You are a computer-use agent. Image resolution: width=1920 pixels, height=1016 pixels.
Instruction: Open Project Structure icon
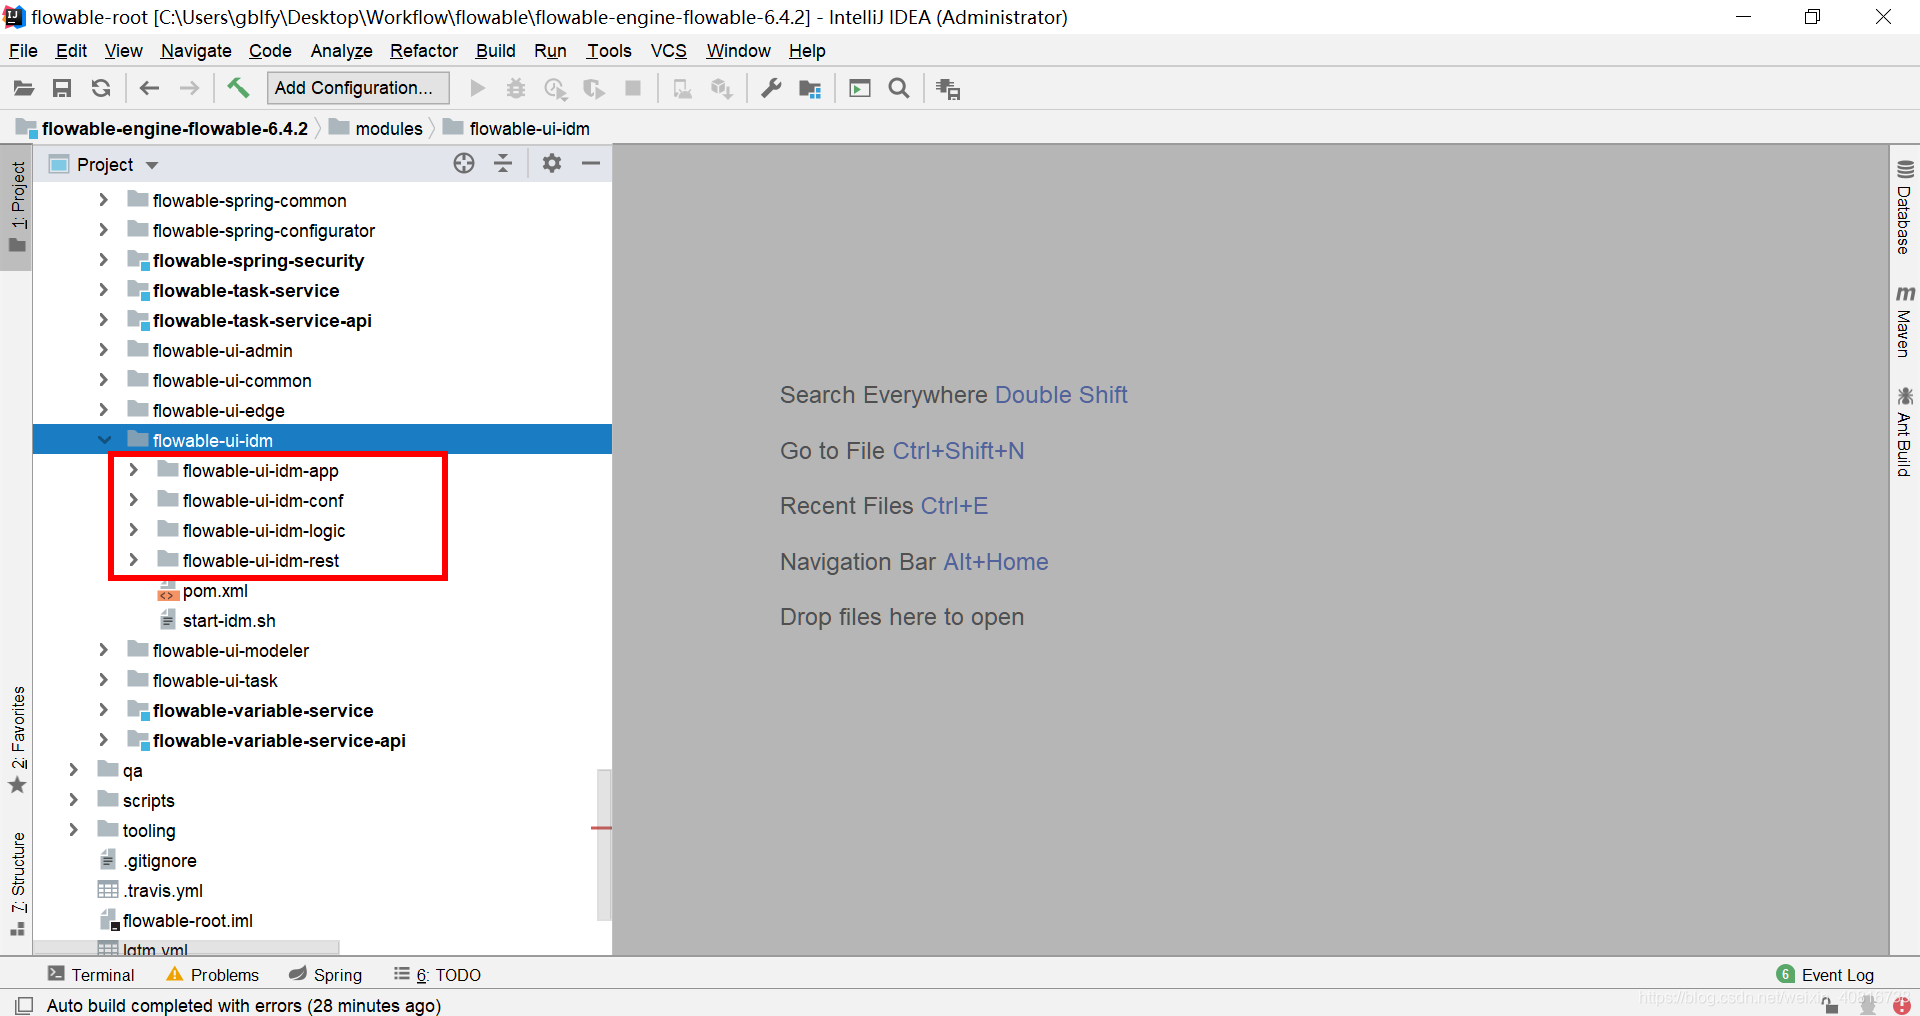[810, 89]
